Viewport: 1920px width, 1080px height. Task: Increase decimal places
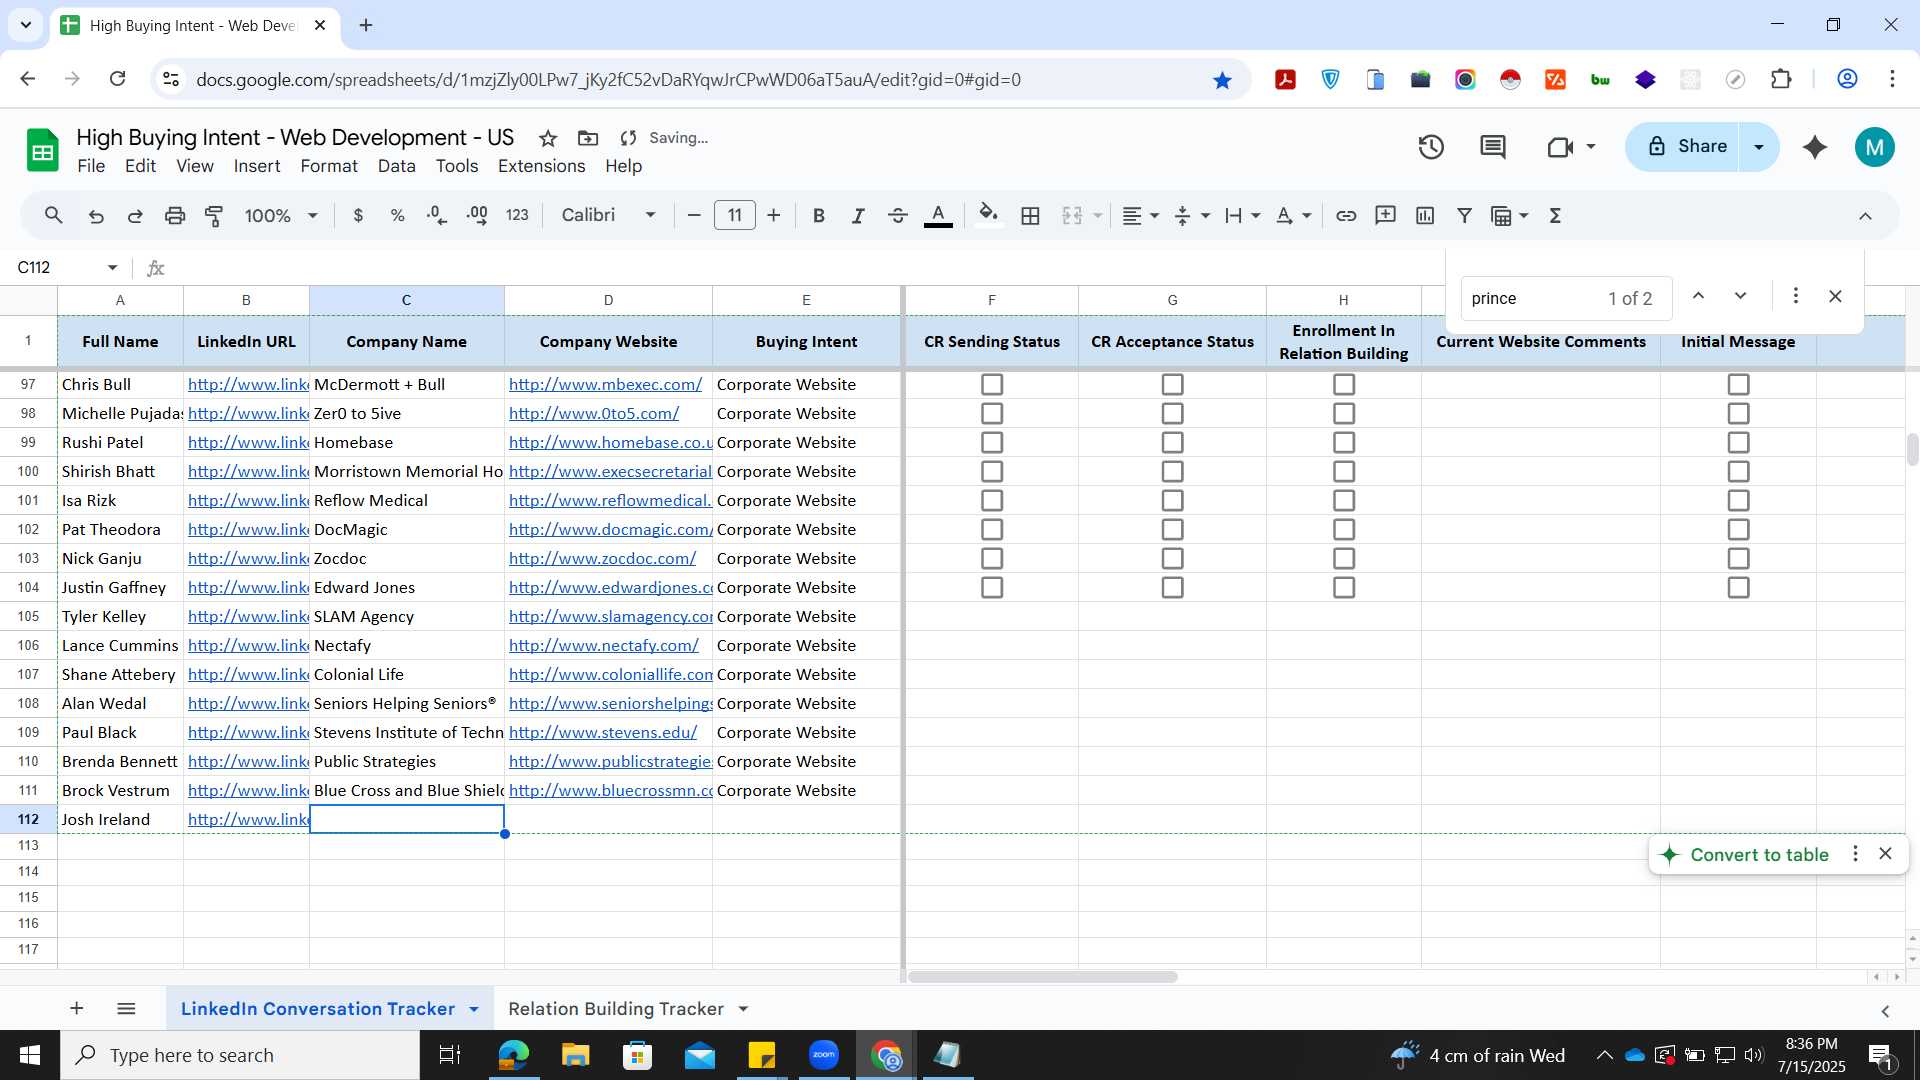click(477, 216)
